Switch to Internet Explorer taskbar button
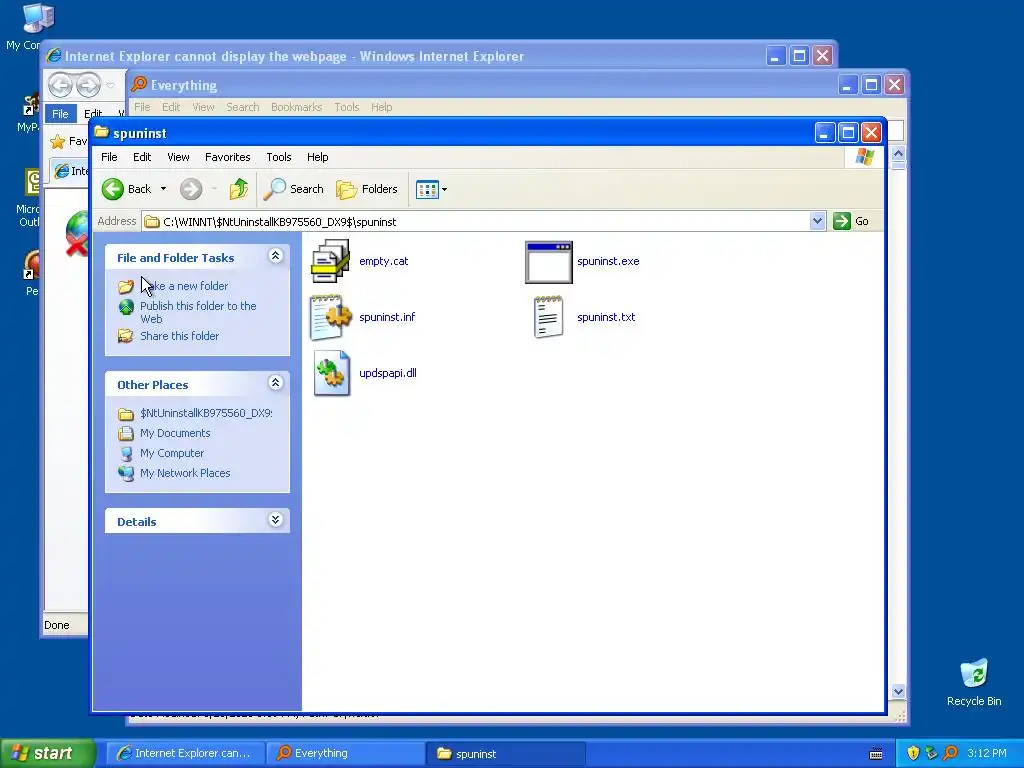This screenshot has height=768, width=1024. pyautogui.click(x=185, y=754)
